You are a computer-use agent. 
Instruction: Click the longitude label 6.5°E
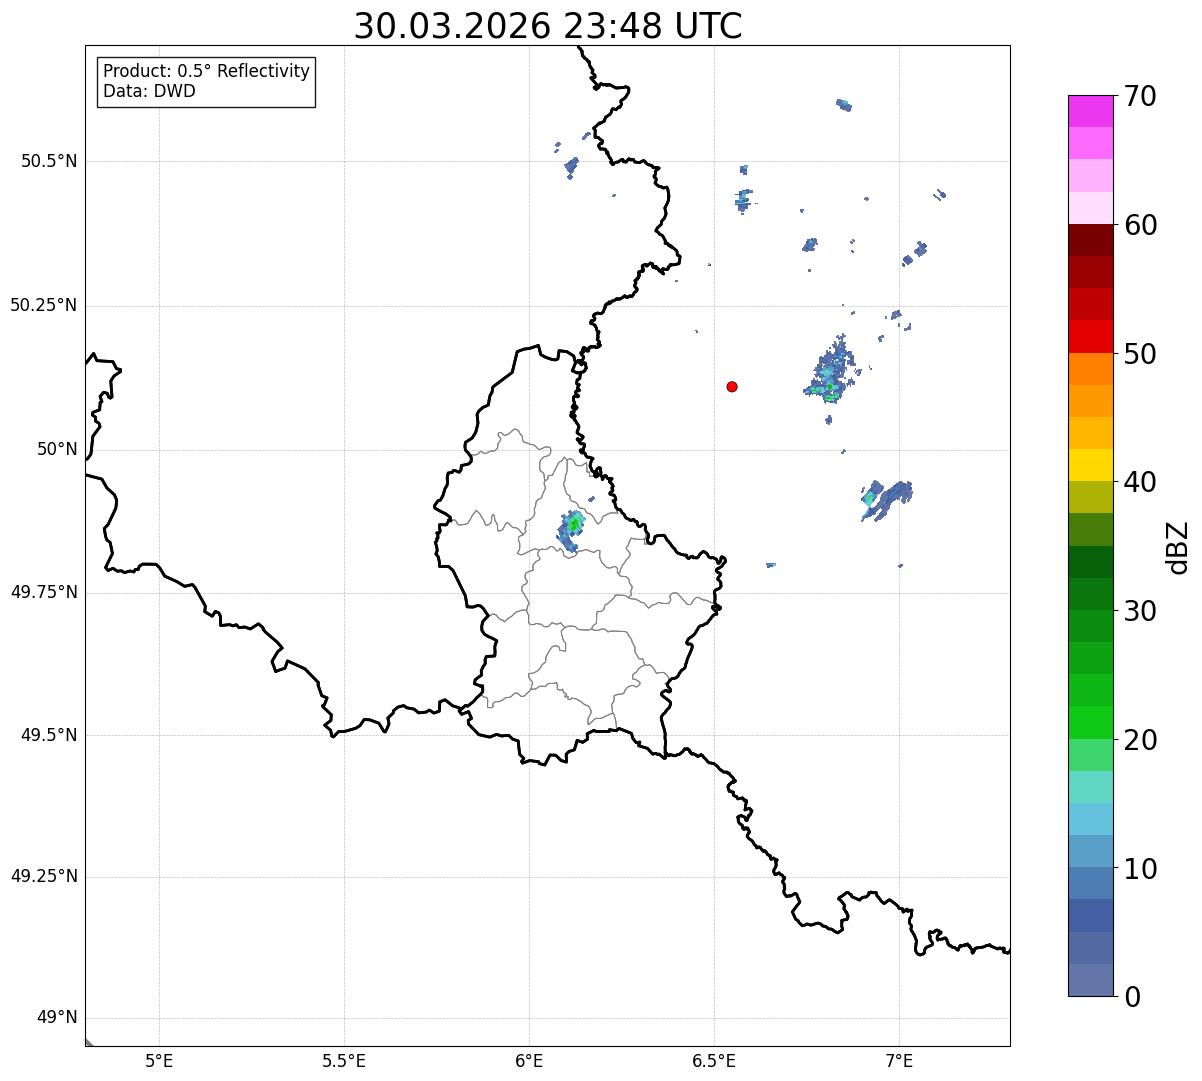click(714, 1061)
